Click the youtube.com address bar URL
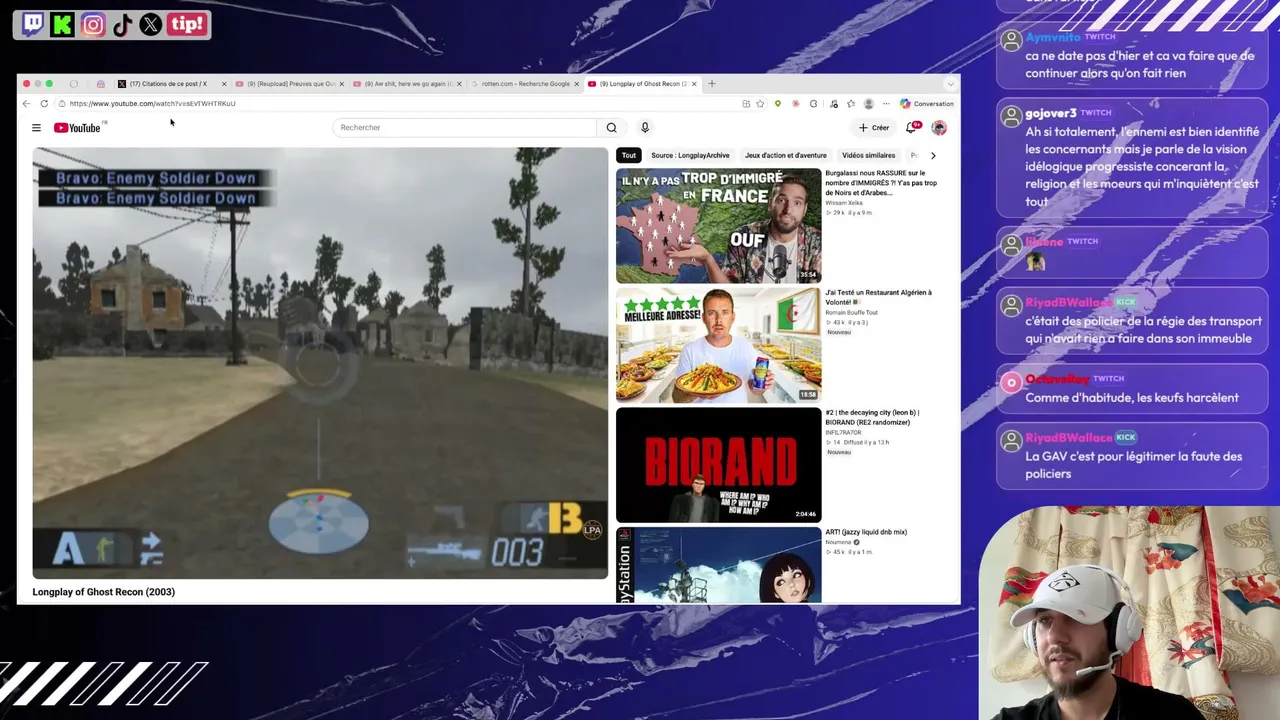The height and width of the screenshot is (720, 1280). (x=153, y=104)
